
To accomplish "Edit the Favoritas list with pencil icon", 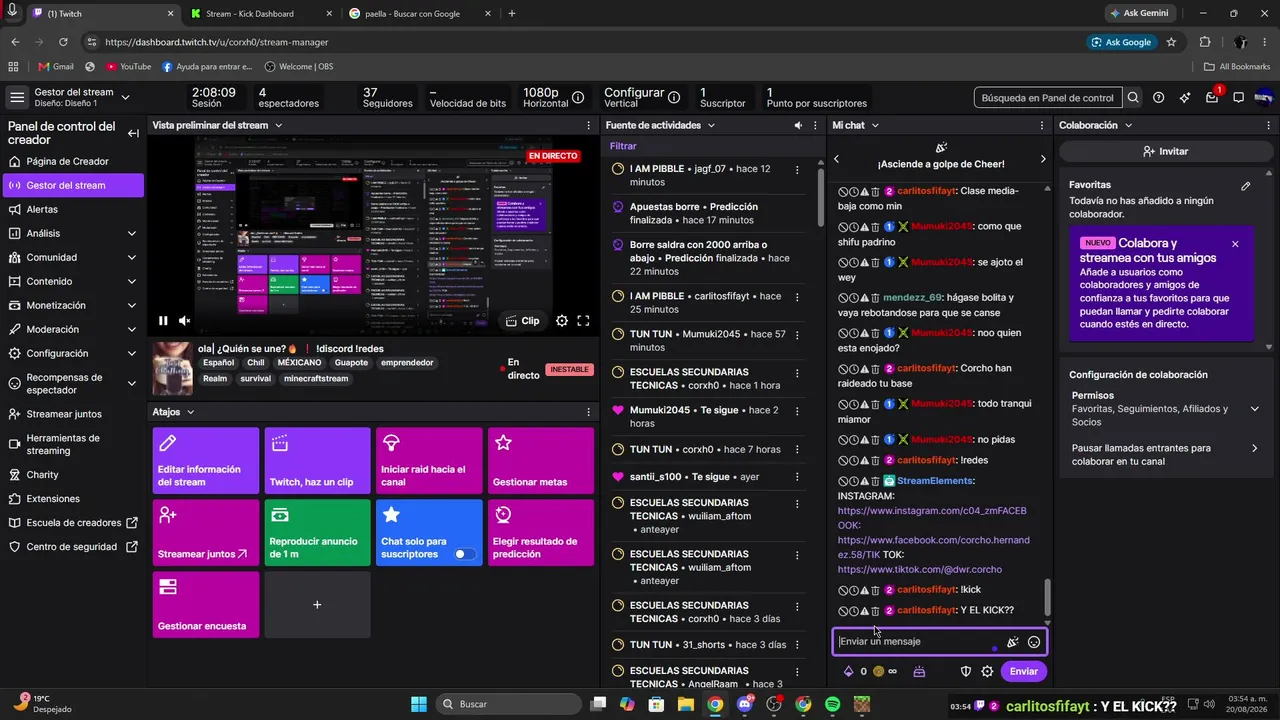I will (1246, 185).
